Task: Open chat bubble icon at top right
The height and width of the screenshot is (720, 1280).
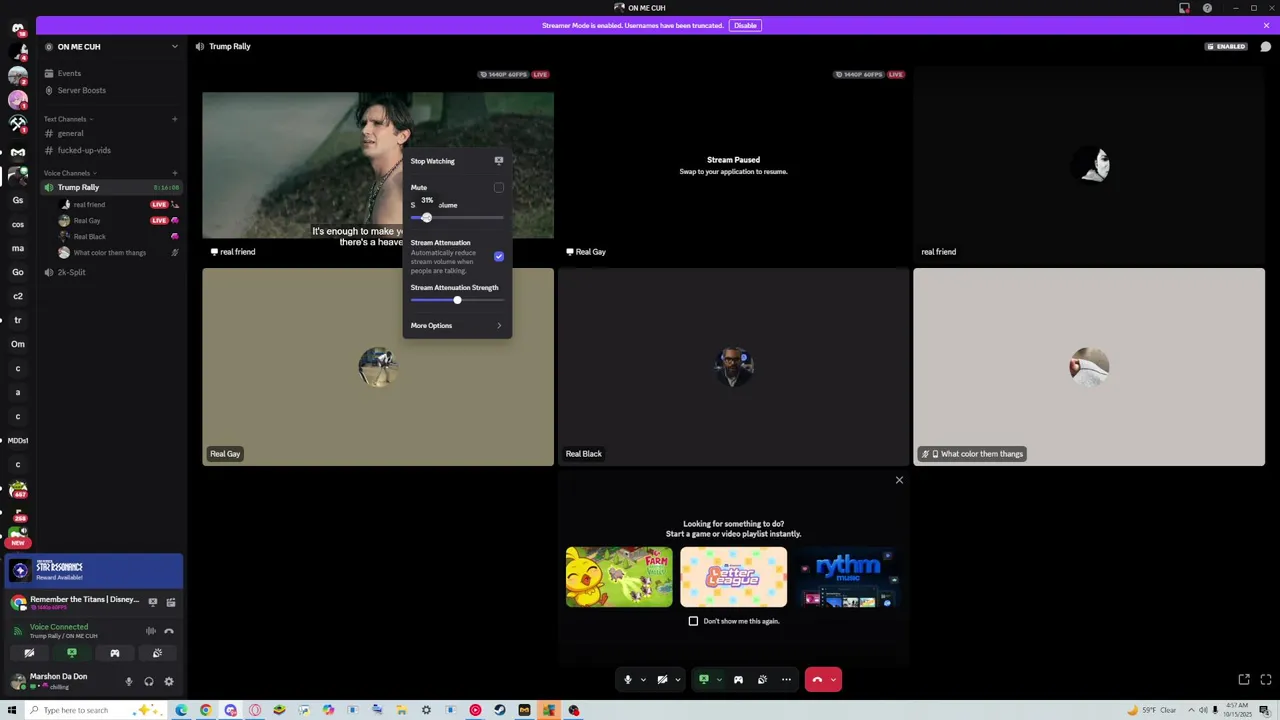Action: pos(1265,47)
